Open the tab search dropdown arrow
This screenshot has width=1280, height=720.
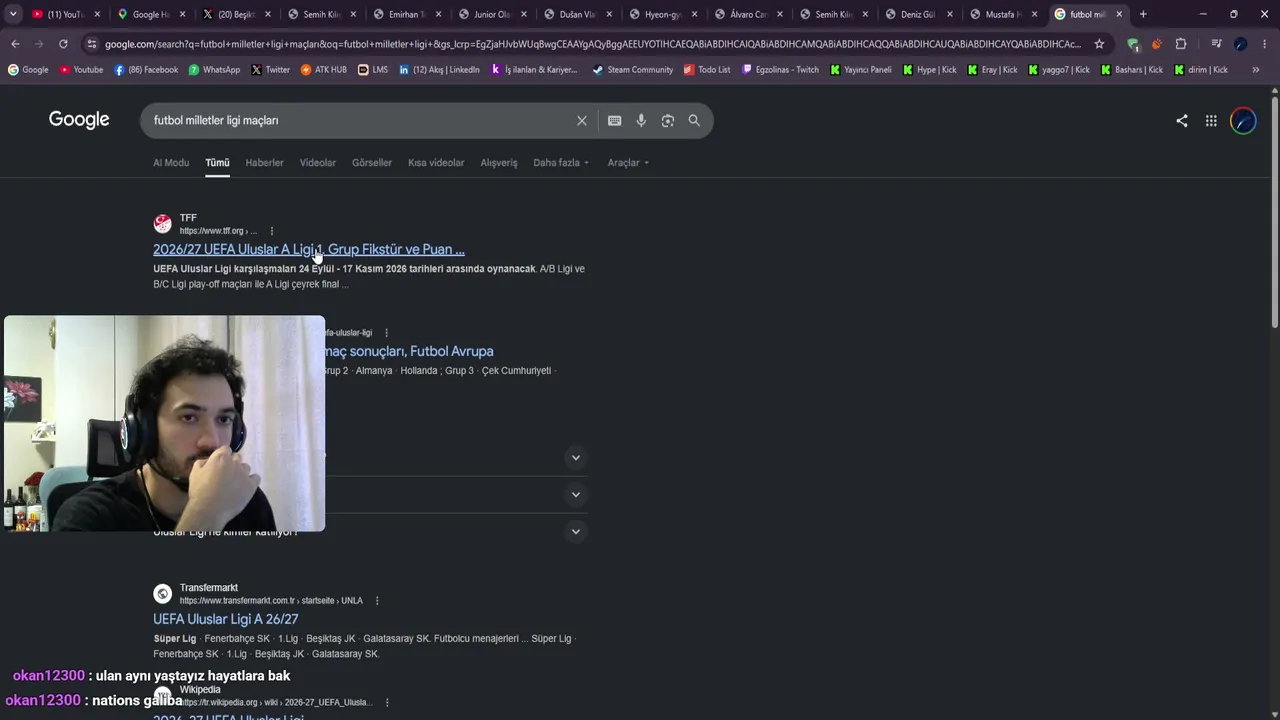click(x=13, y=14)
